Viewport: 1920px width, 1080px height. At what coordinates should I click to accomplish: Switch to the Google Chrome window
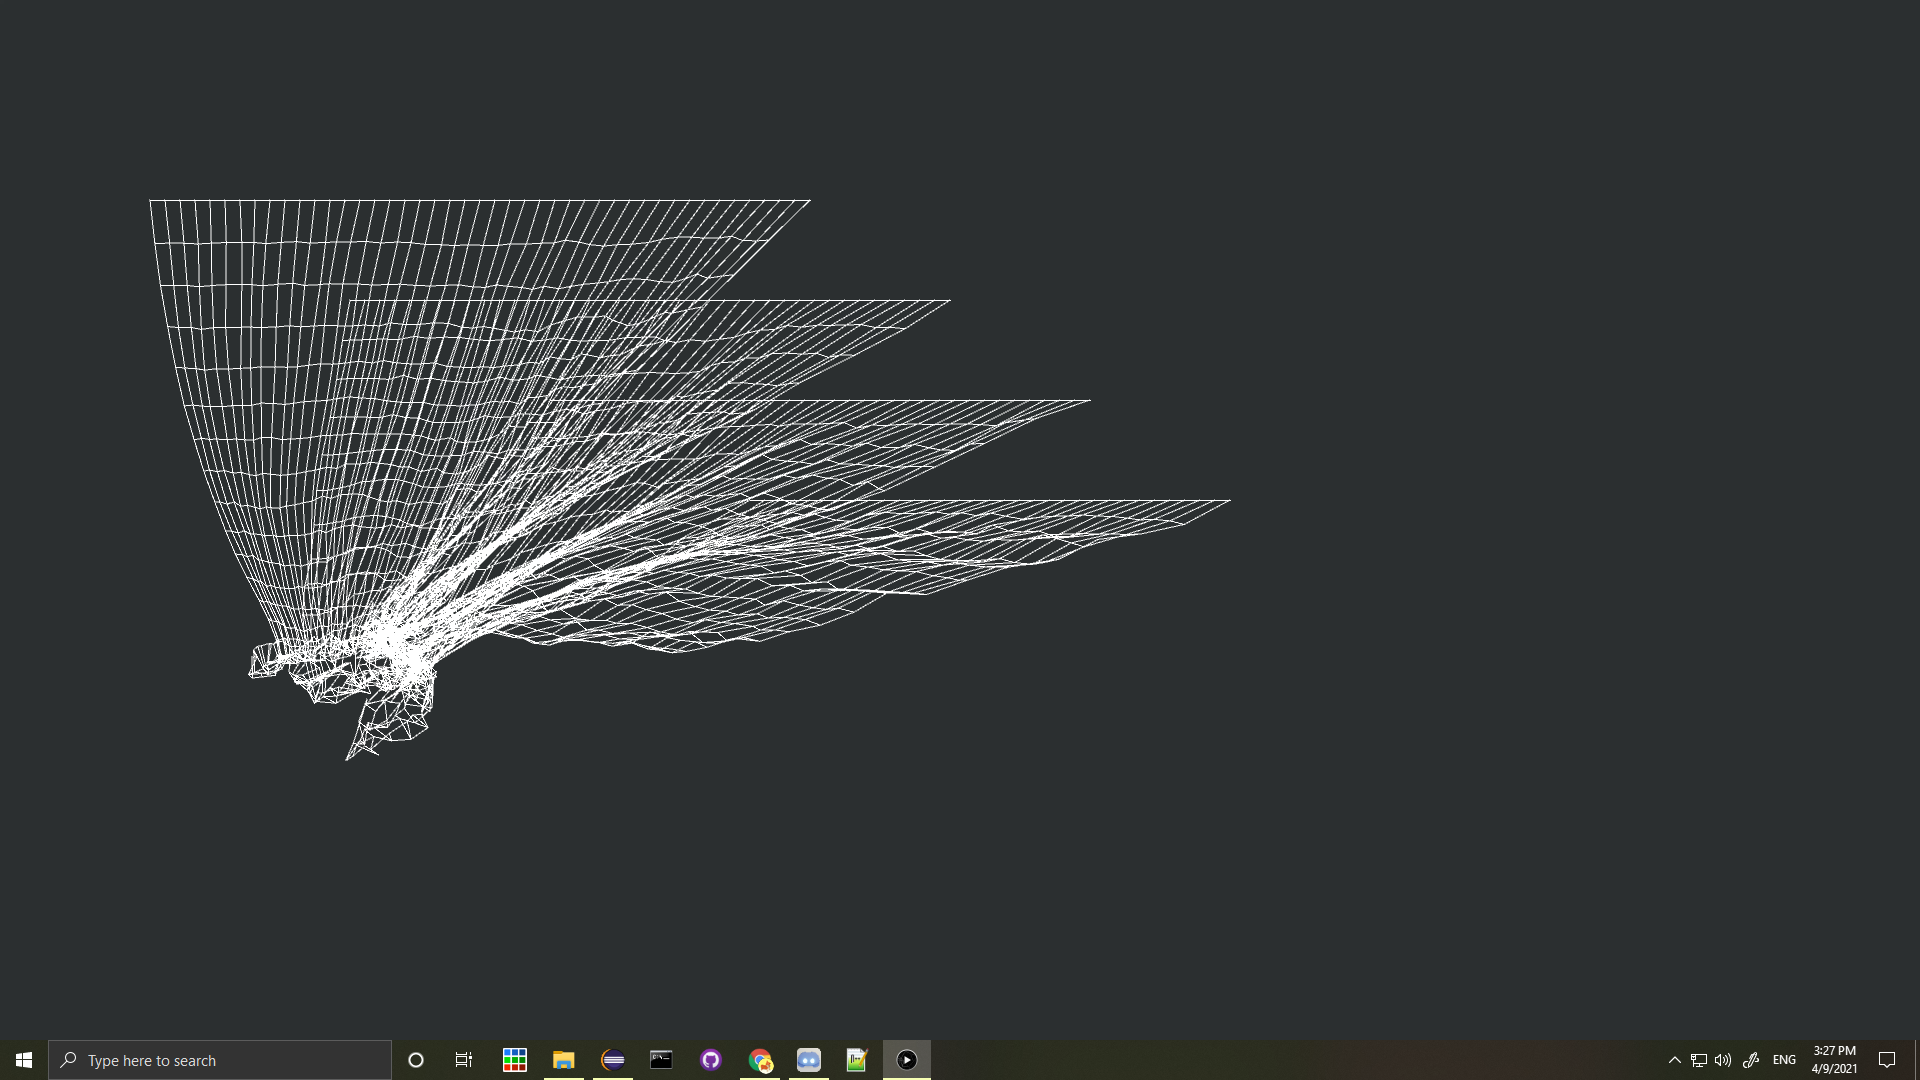[x=760, y=1060]
